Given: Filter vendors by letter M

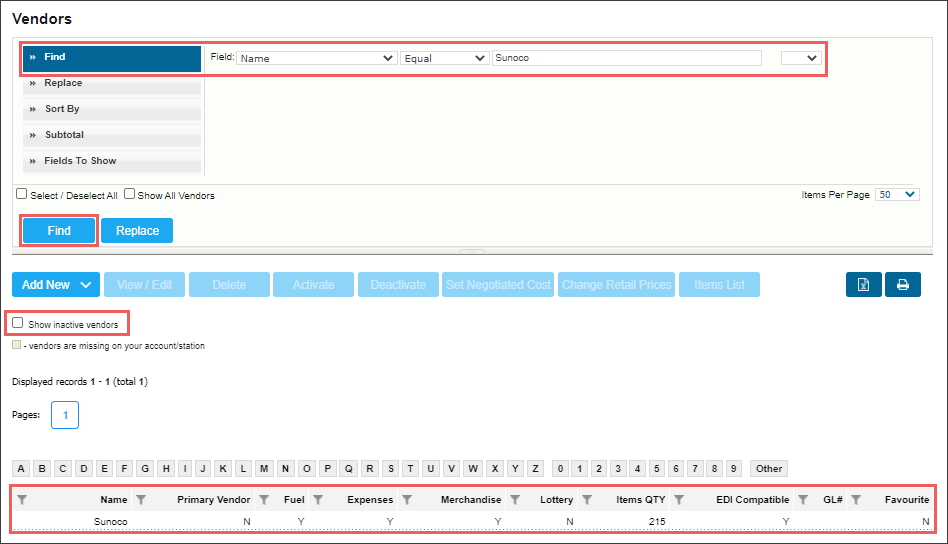Looking at the screenshot, I should [x=264, y=468].
